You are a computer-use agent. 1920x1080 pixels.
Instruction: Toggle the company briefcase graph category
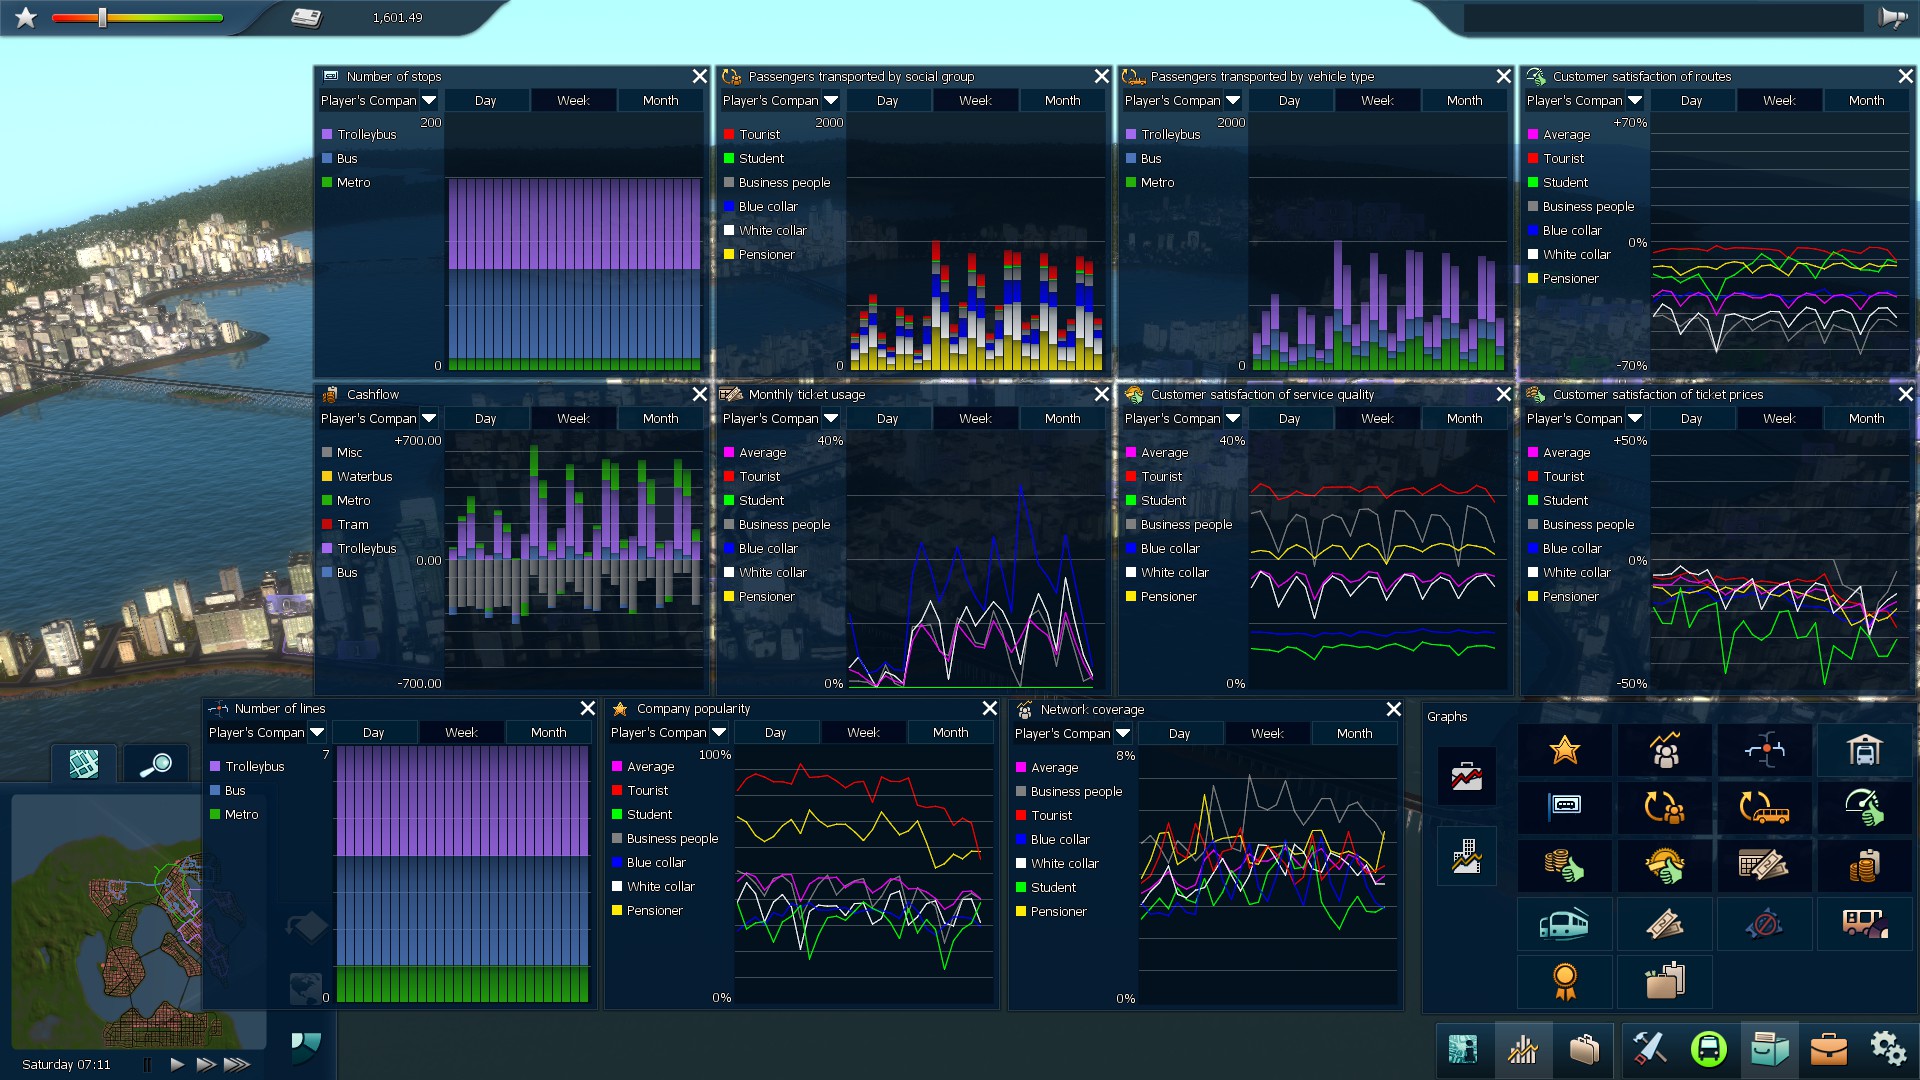pyautogui.click(x=1466, y=776)
